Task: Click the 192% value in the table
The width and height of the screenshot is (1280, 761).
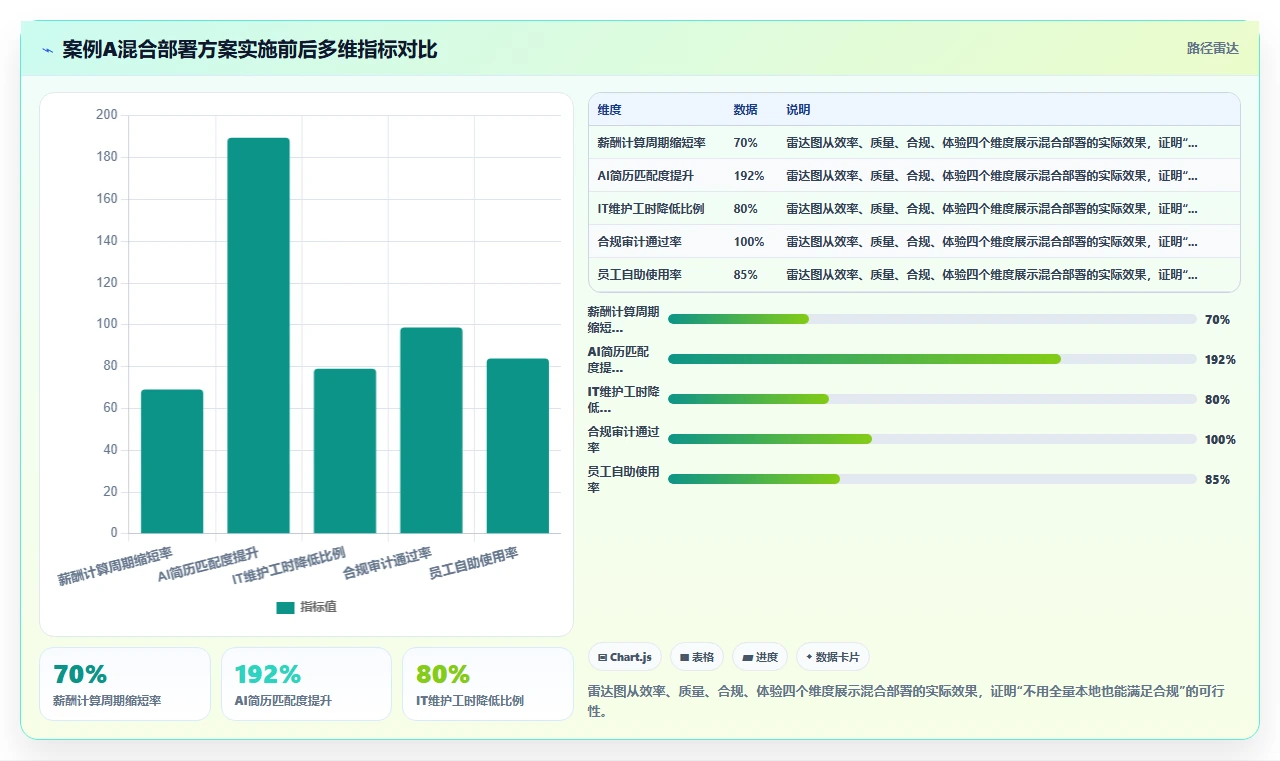Action: 749,176
